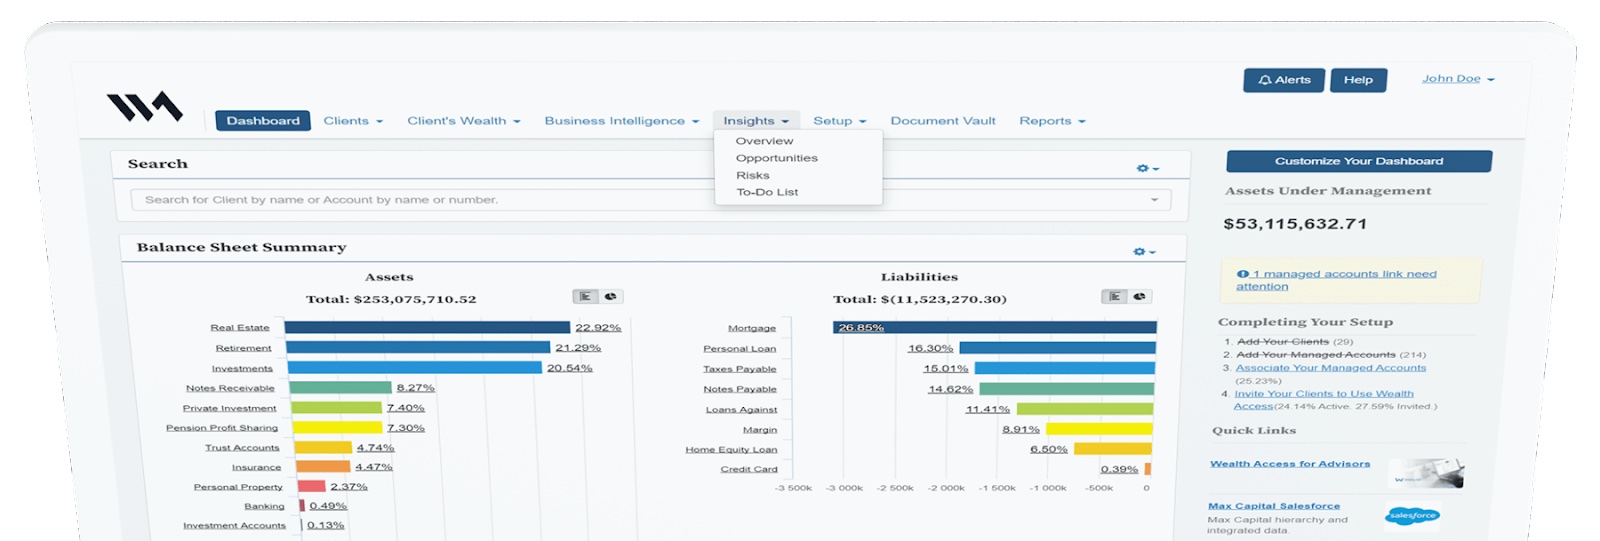Screen dimensions: 1600x541
Task: Expand the Setup menu
Action: coord(840,121)
